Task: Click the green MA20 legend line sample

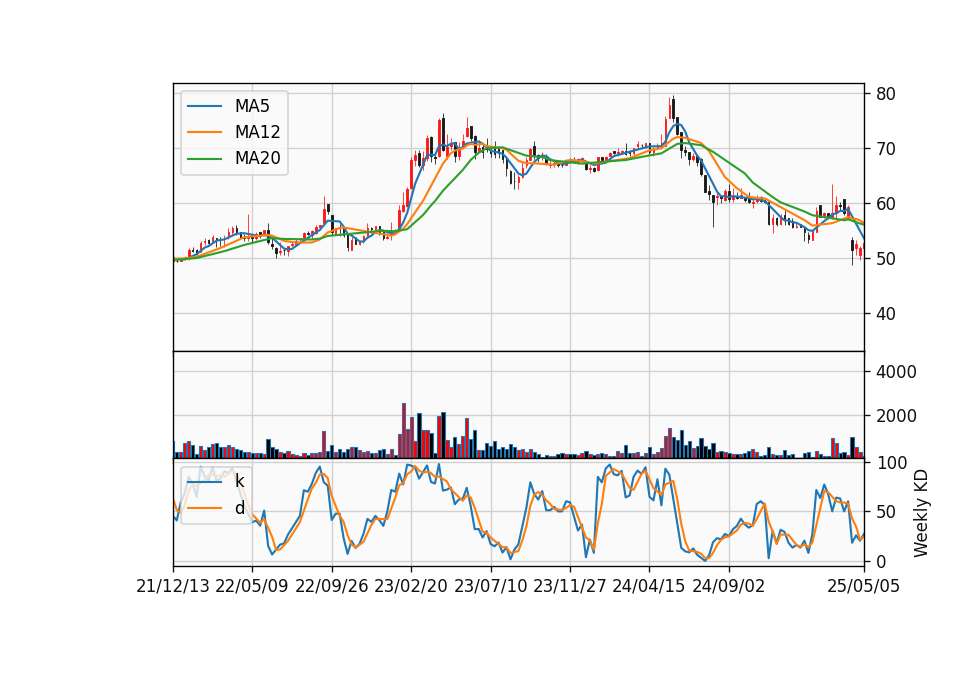Action: pos(204,159)
